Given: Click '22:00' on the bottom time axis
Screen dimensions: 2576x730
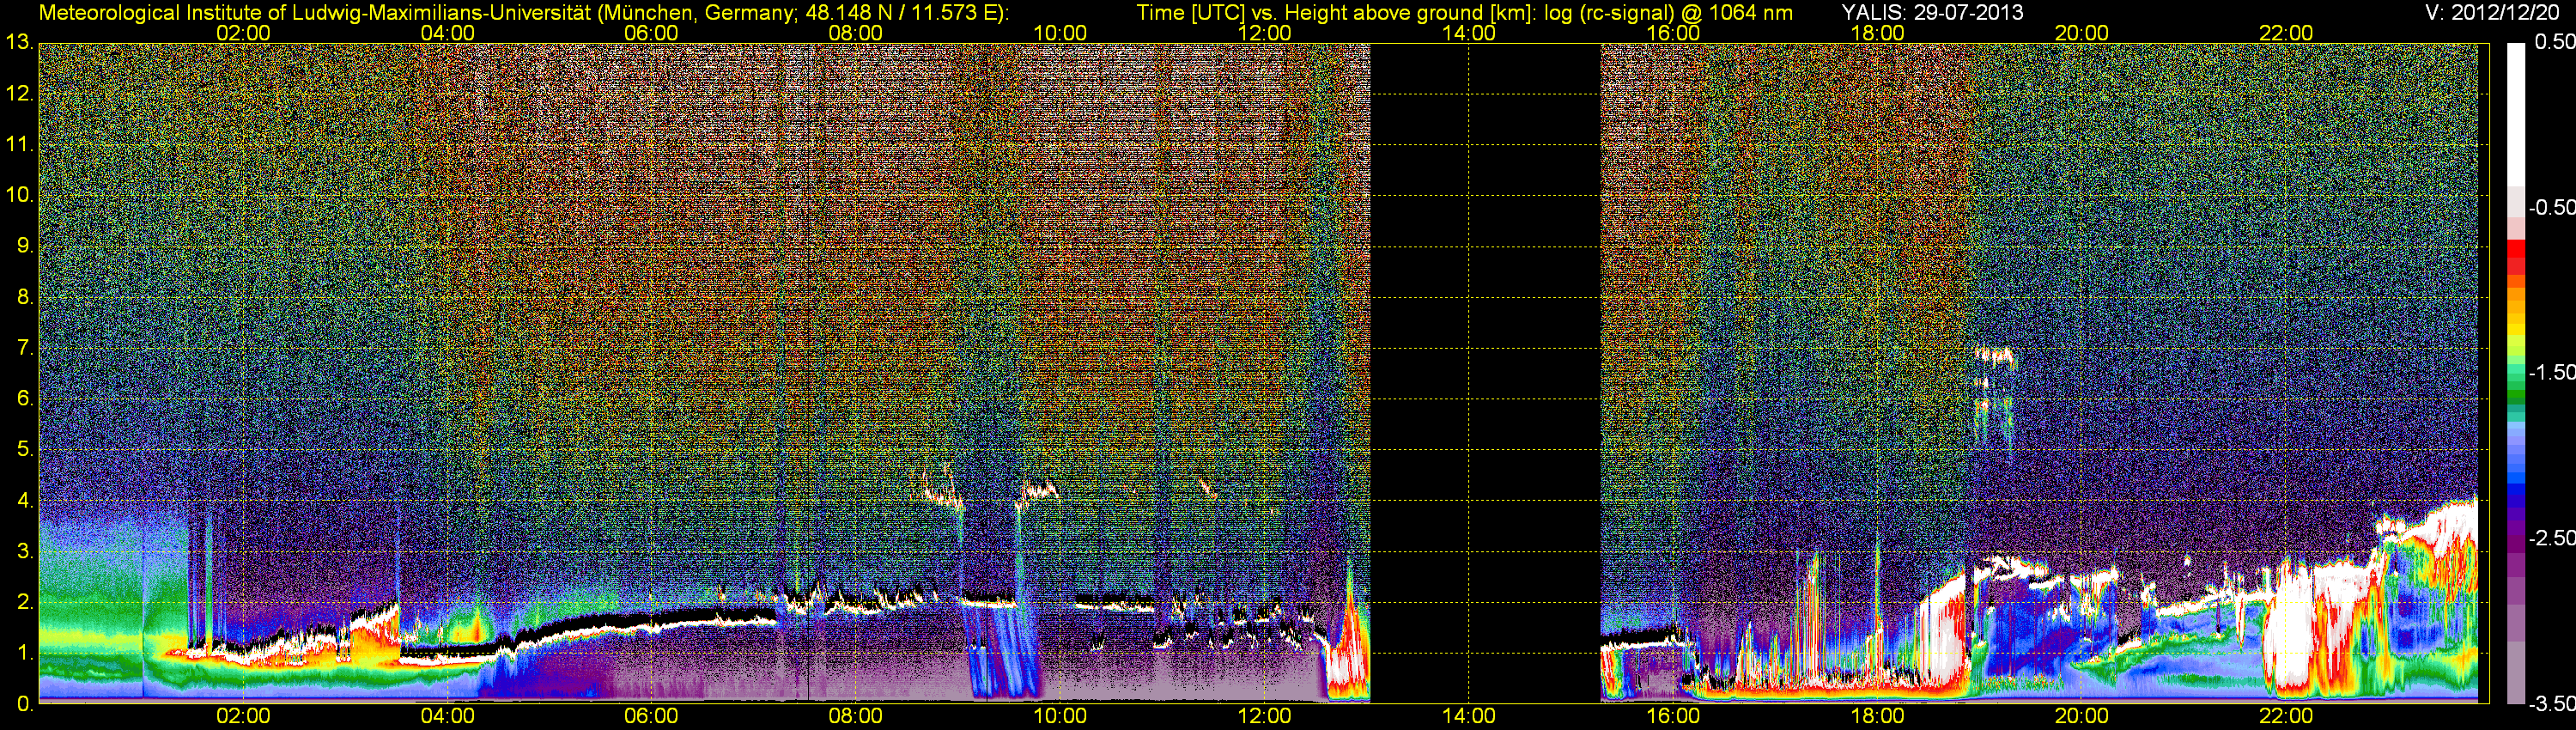Looking at the screenshot, I should click(x=2286, y=716).
